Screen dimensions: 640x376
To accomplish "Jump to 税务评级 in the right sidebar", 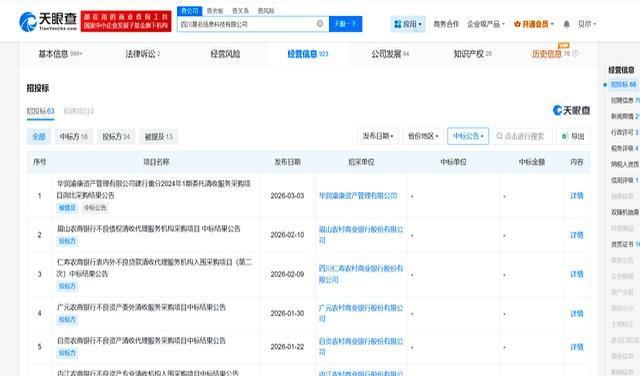I will pyautogui.click(x=625, y=148).
